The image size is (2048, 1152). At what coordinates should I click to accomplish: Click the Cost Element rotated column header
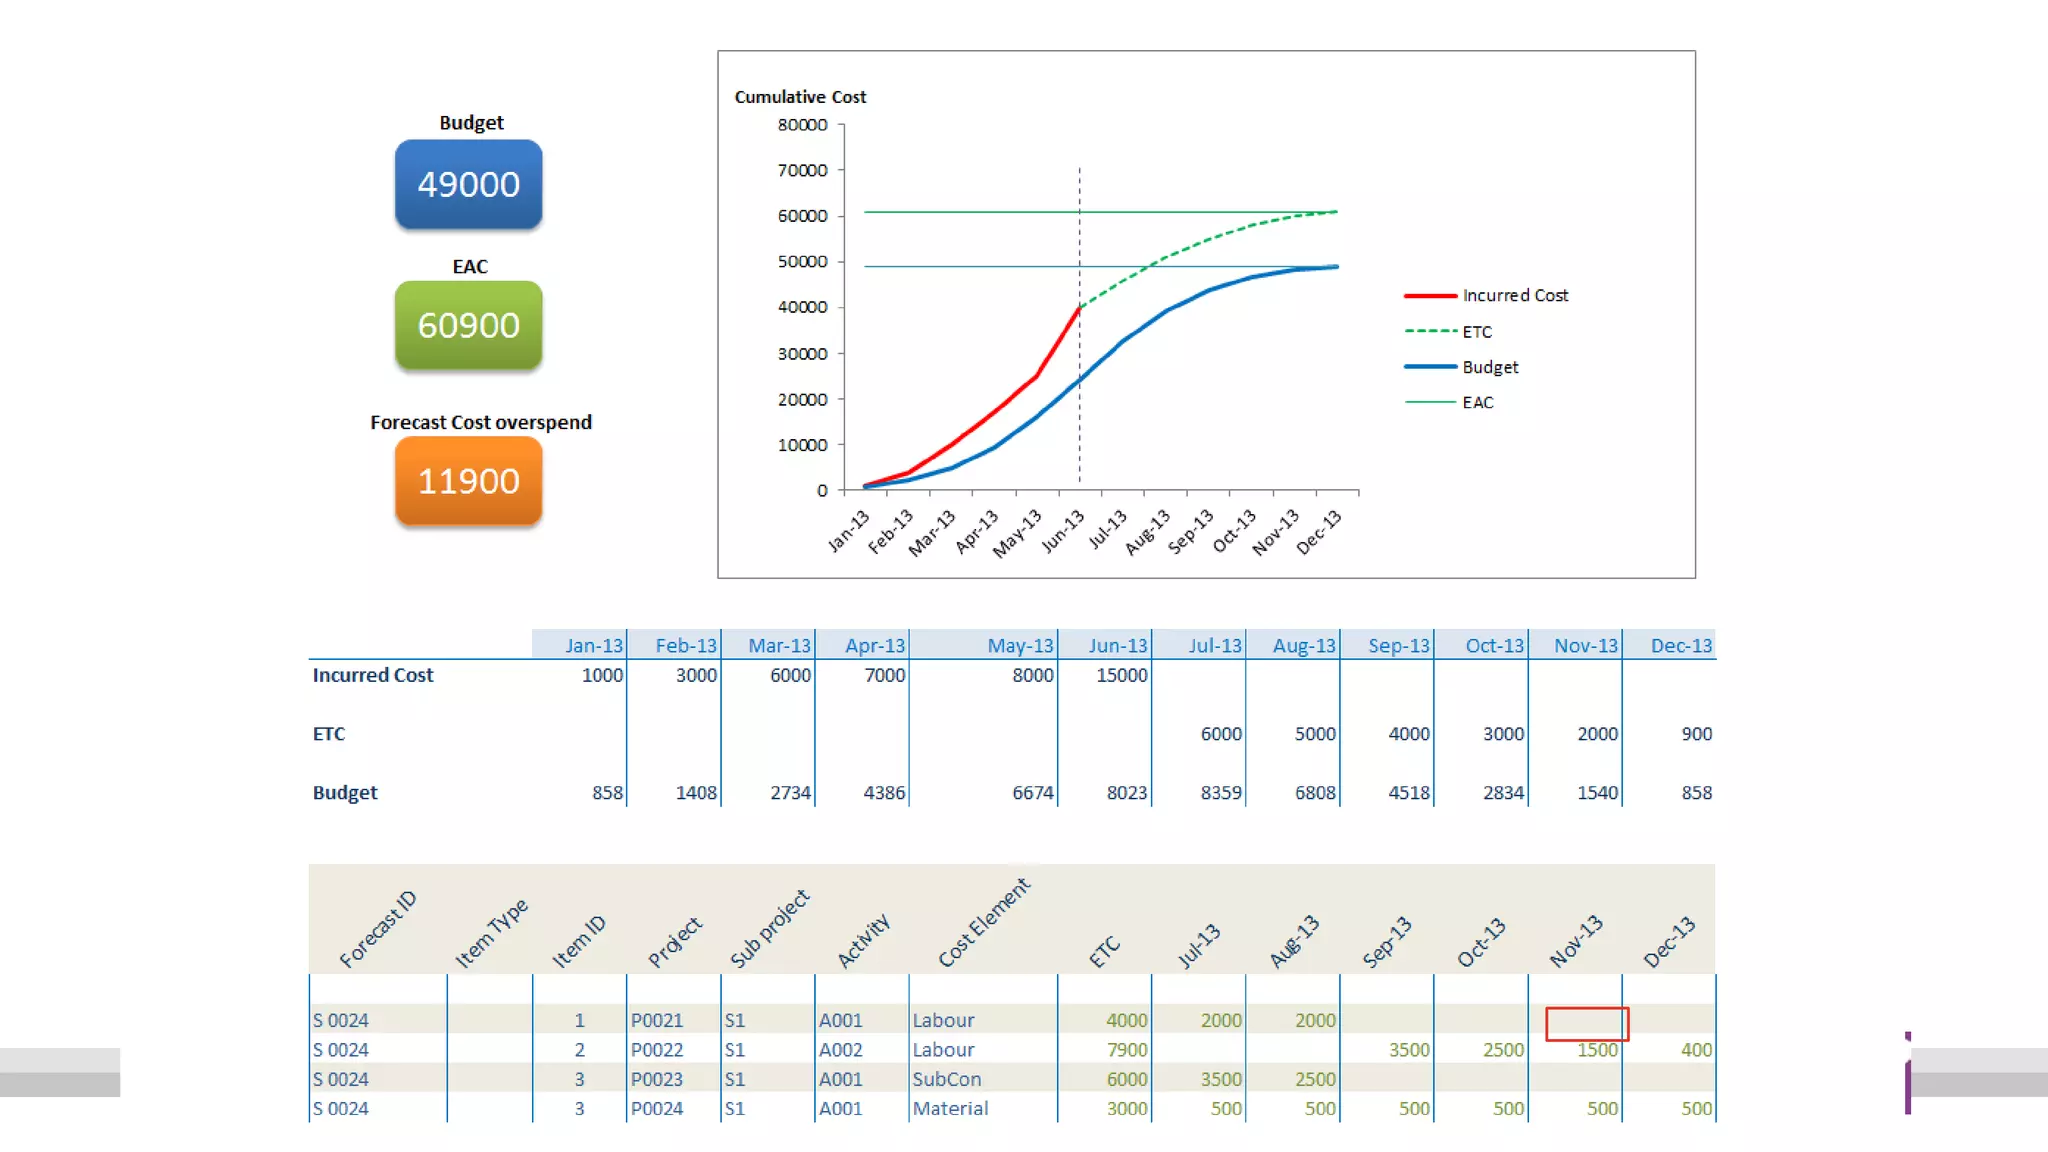(x=983, y=922)
